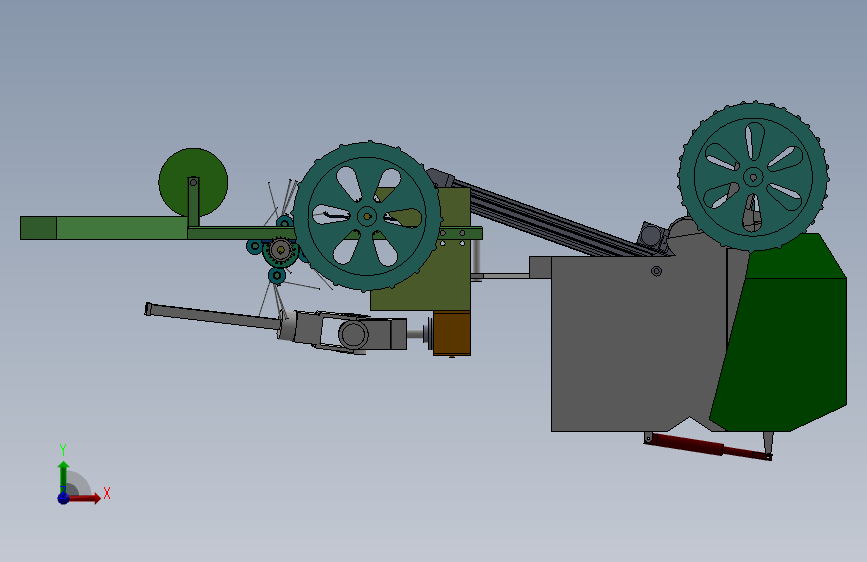
Task: Select the teal spoked wheel in the model's center
Action: click(x=367, y=216)
